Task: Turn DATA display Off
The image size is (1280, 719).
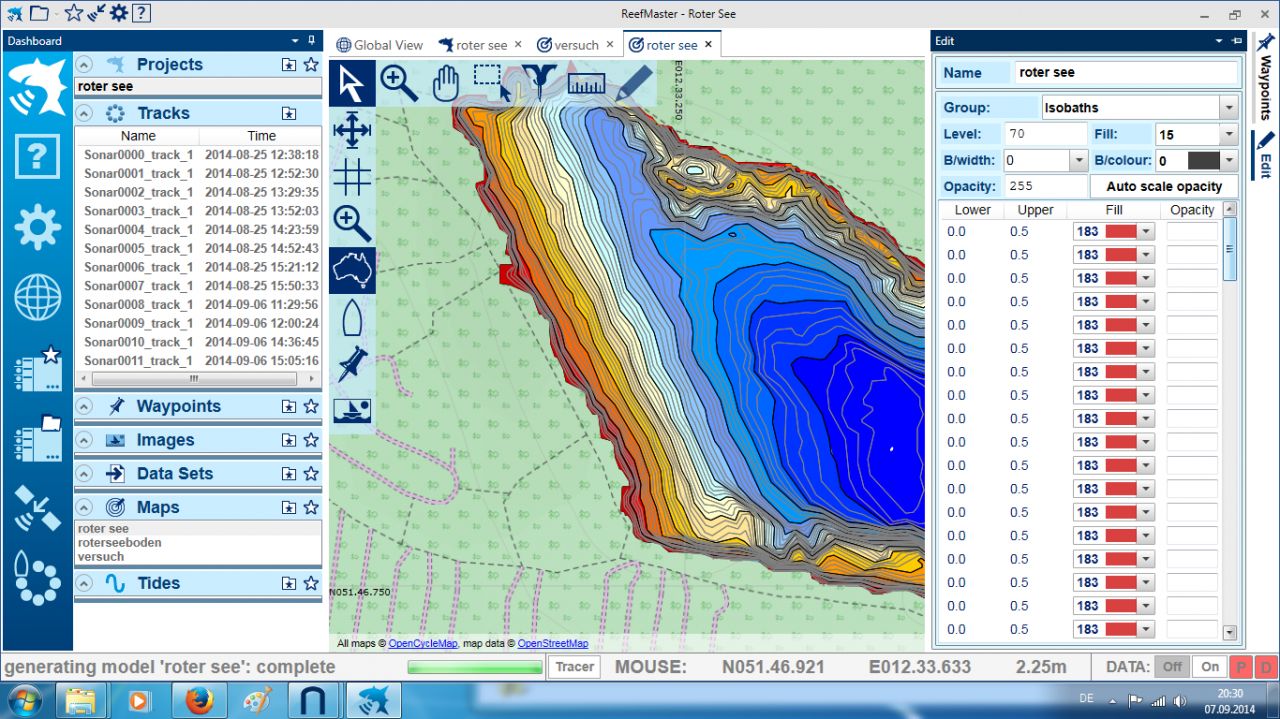Action: point(1172,667)
